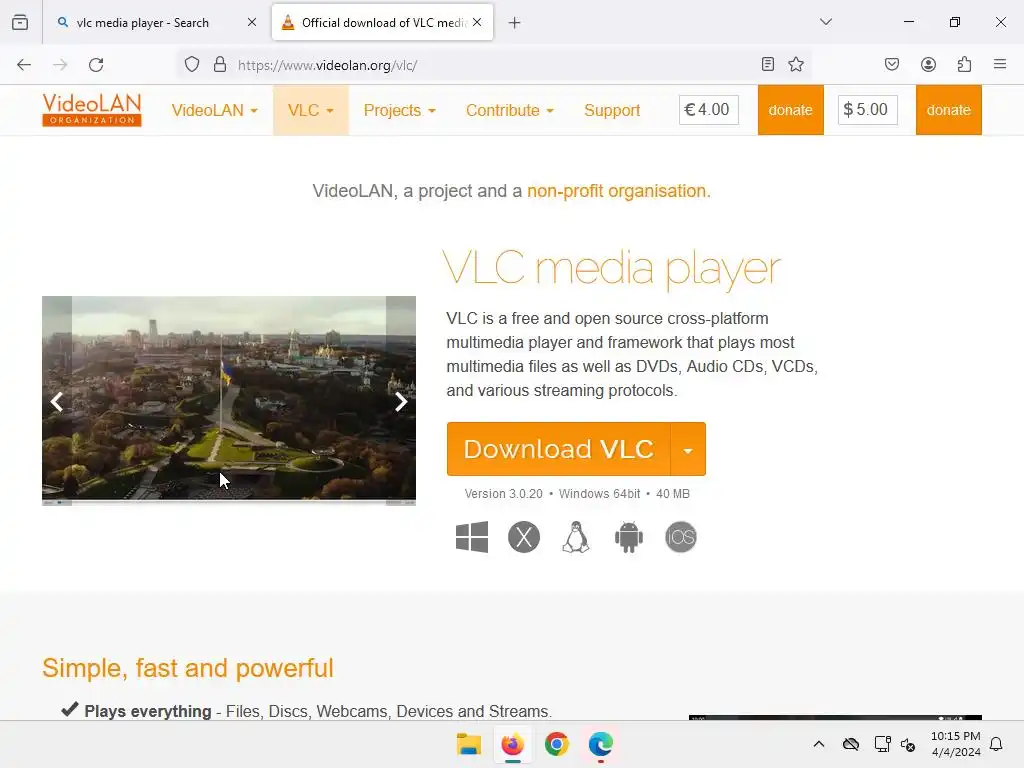Launch Microsoft Edge from the taskbar

pos(601,744)
